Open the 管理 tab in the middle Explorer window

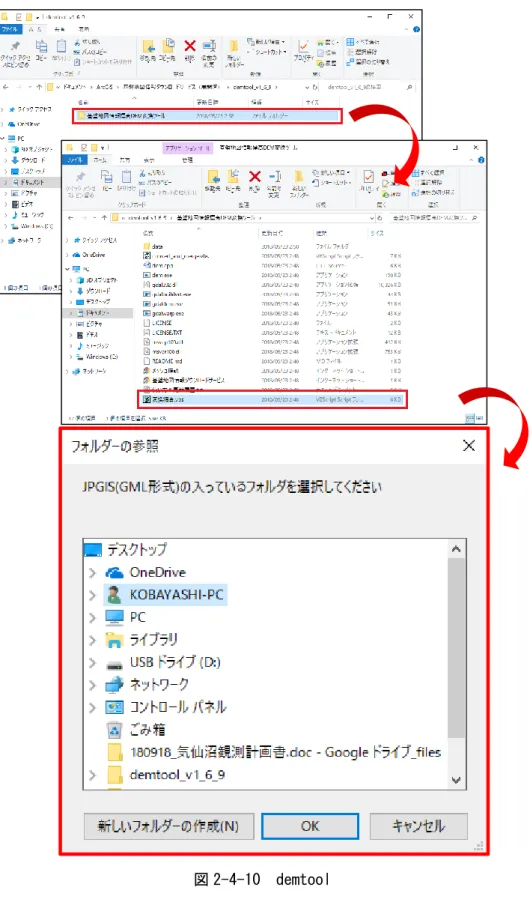coord(187,160)
